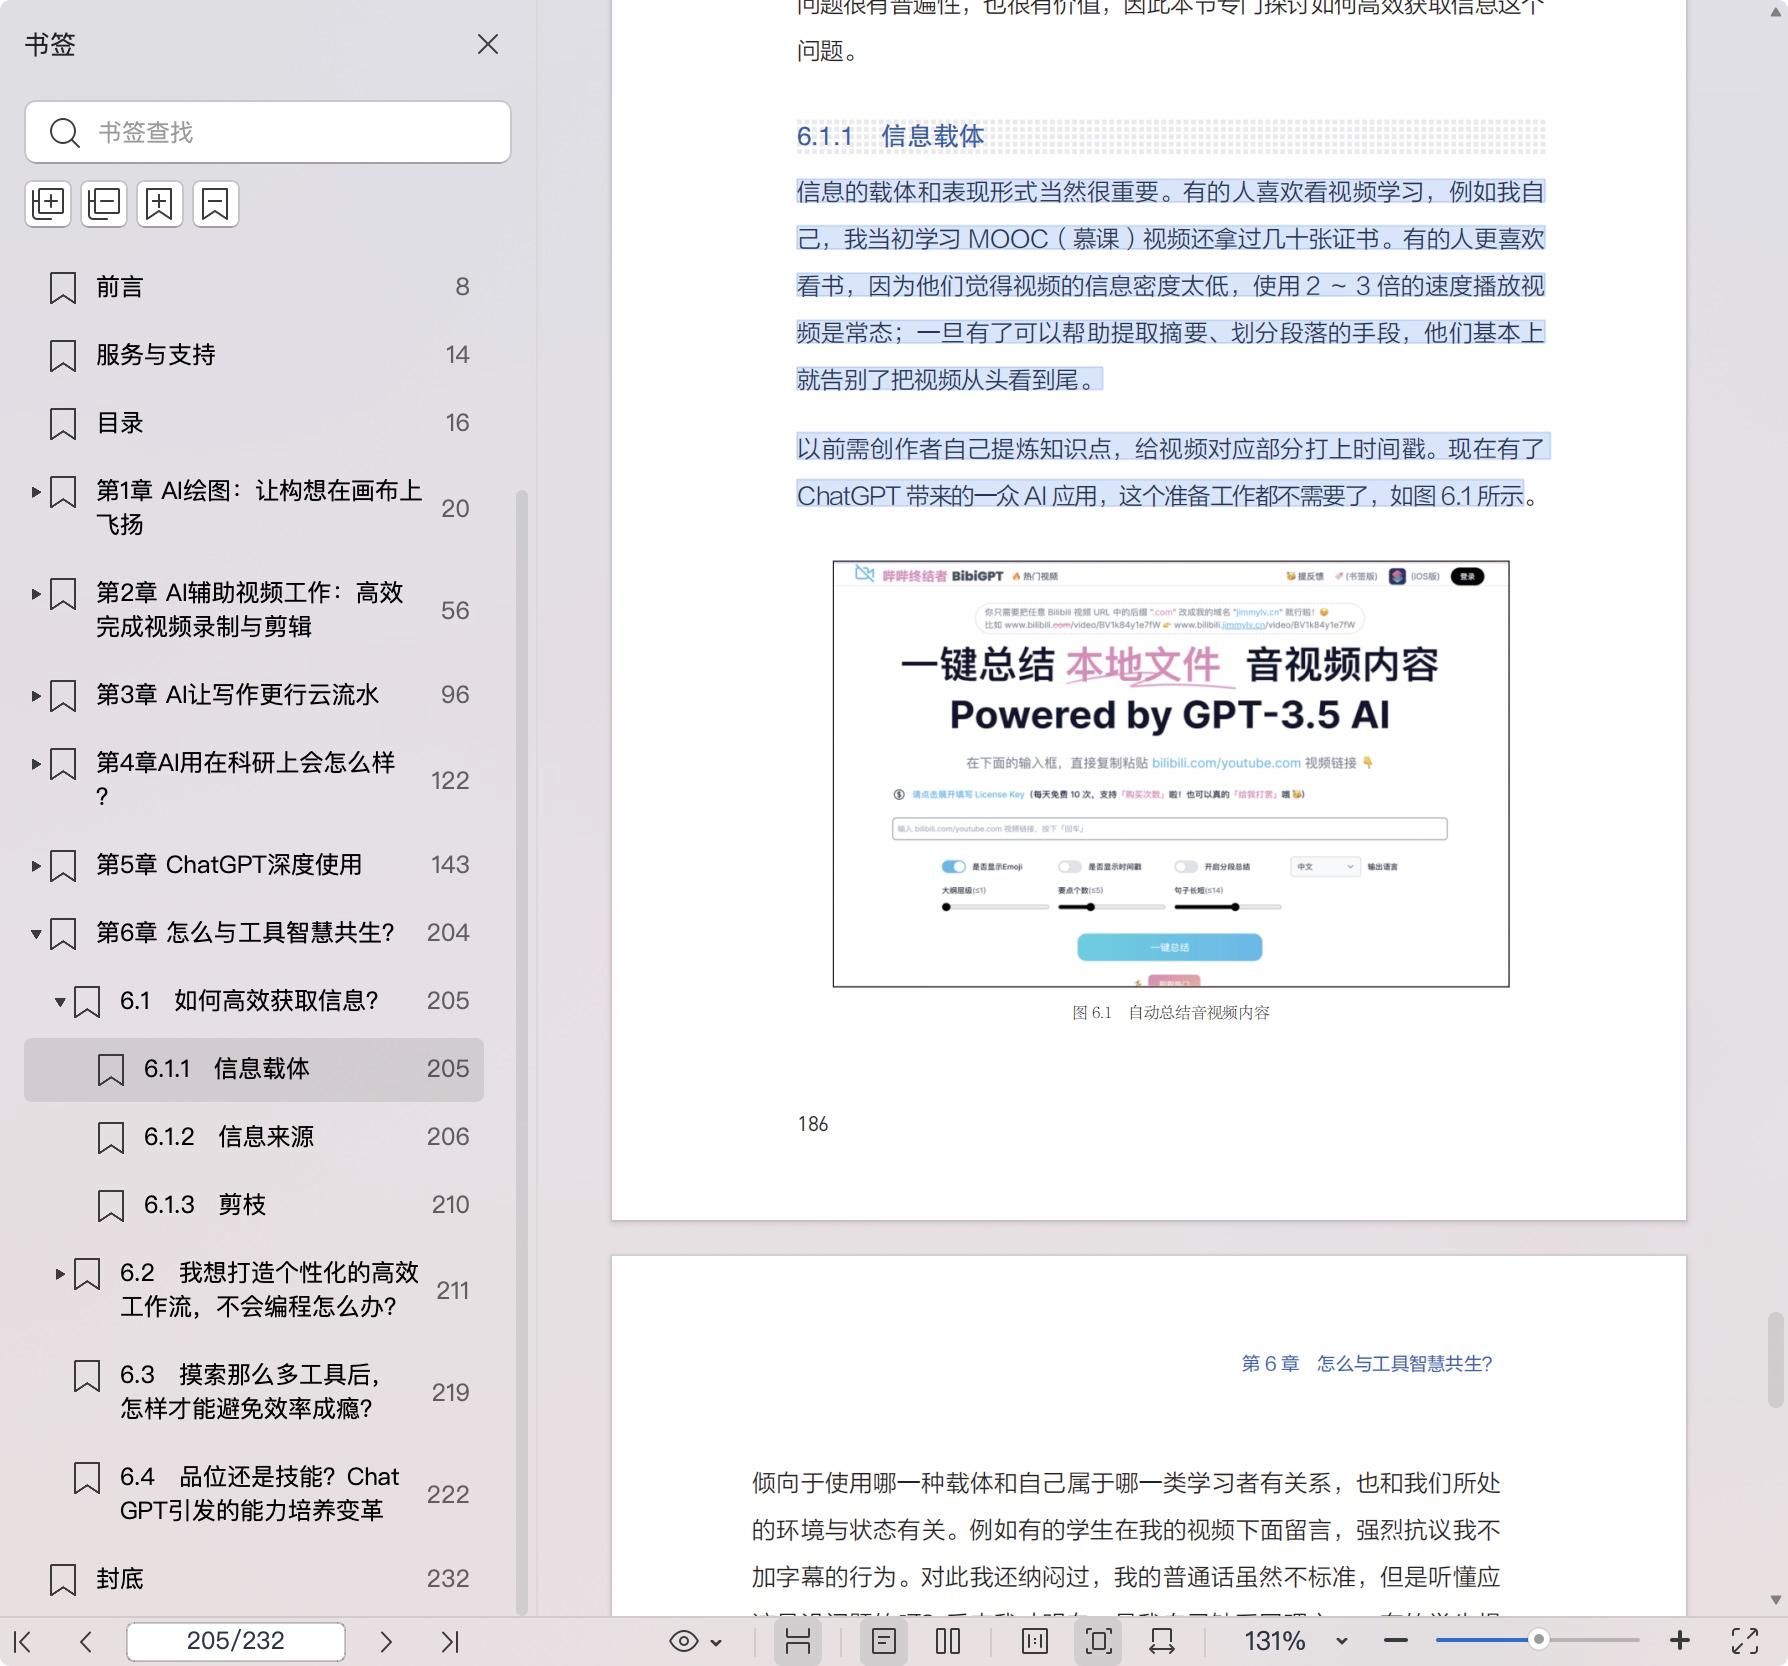Open the 131% zoom level dropdown
The height and width of the screenshot is (1666, 1788).
click(1342, 1642)
